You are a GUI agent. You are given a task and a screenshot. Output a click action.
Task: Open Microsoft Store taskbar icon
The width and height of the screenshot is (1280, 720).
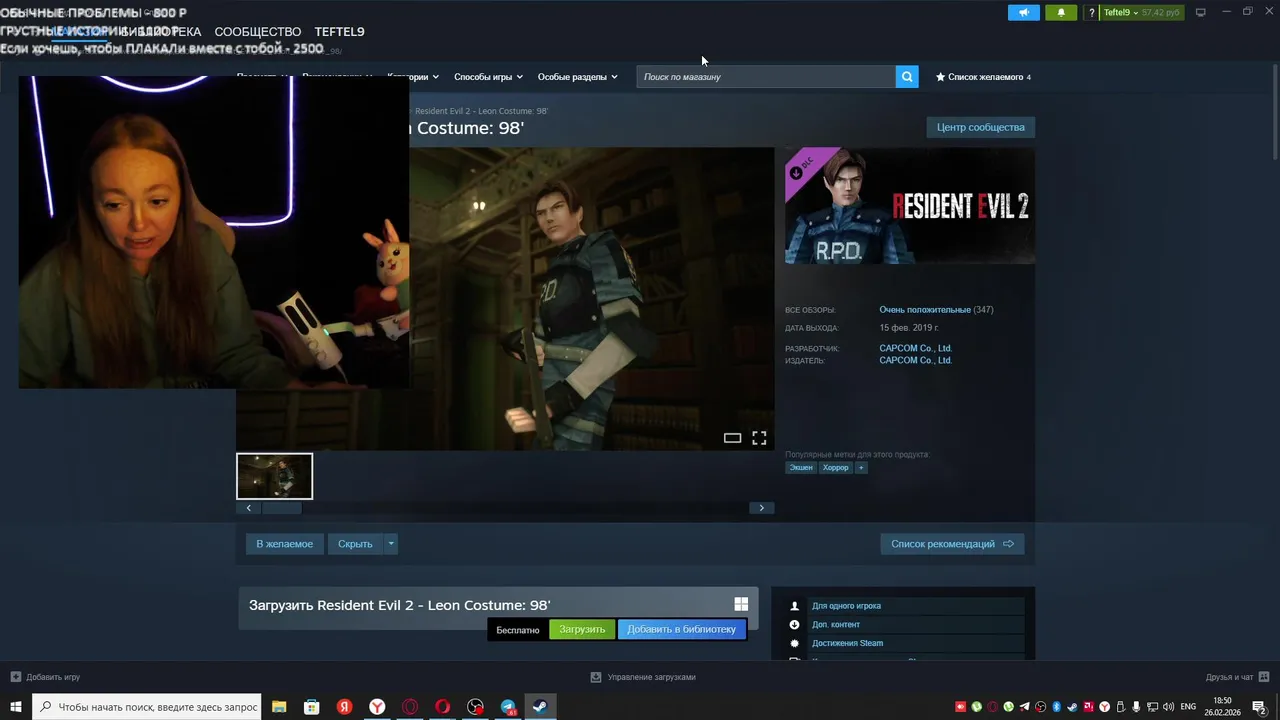point(312,707)
